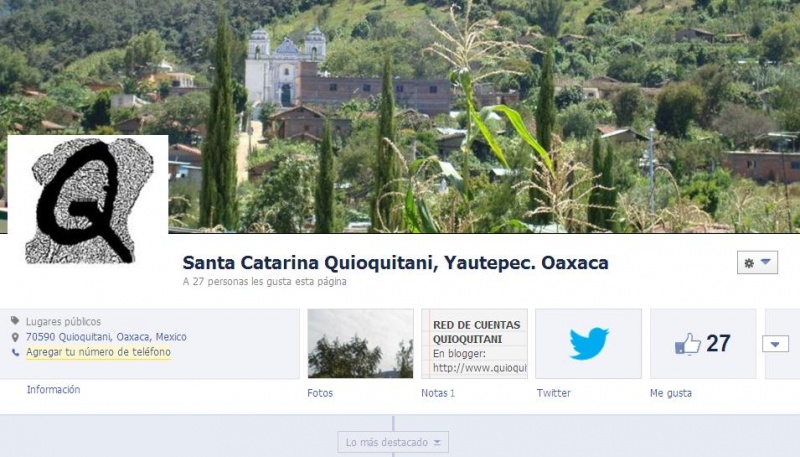The height and width of the screenshot is (457, 800).
Task: Click the Notas 1 label
Action: click(438, 393)
